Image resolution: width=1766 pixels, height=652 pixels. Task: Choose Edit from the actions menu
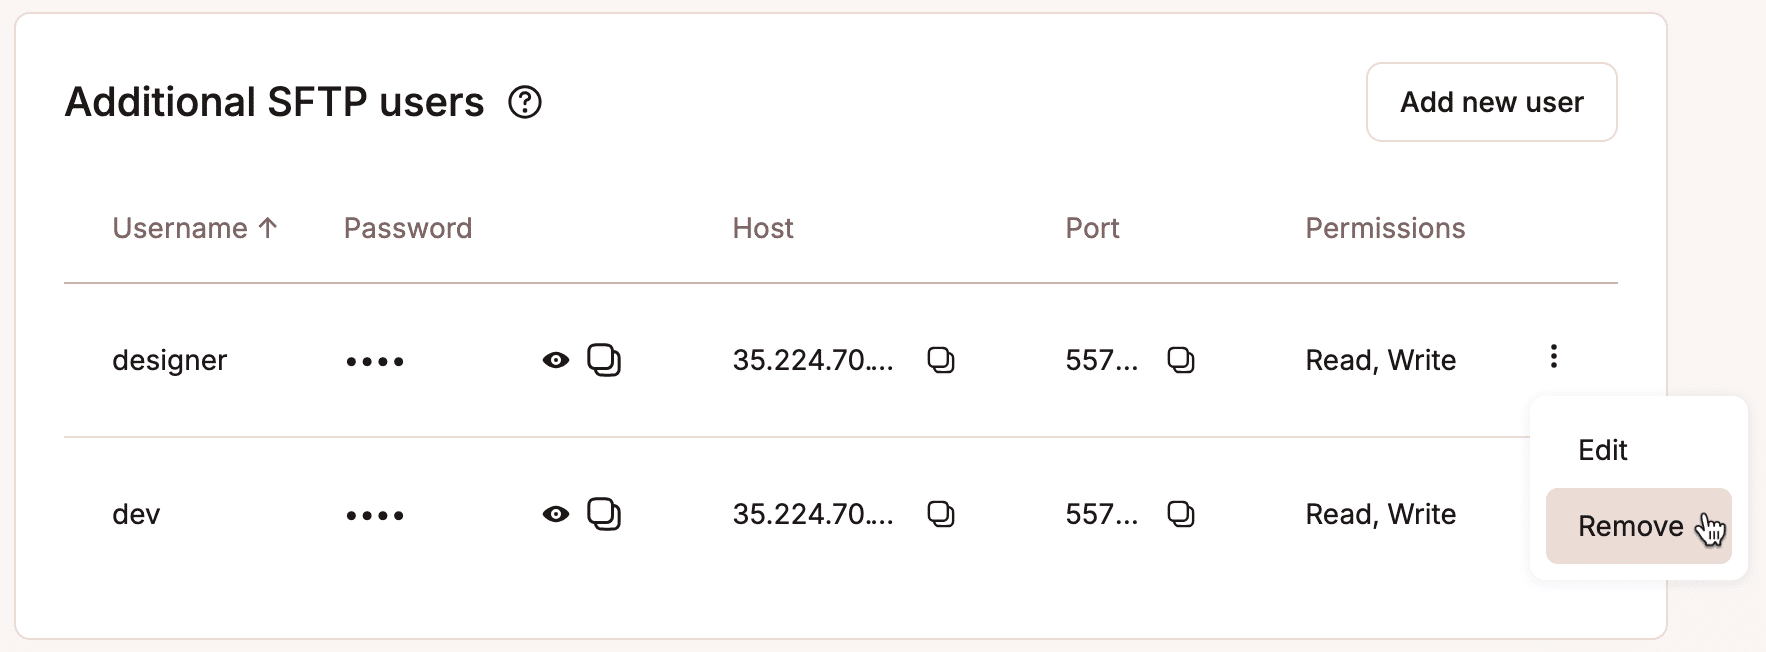coord(1602,449)
